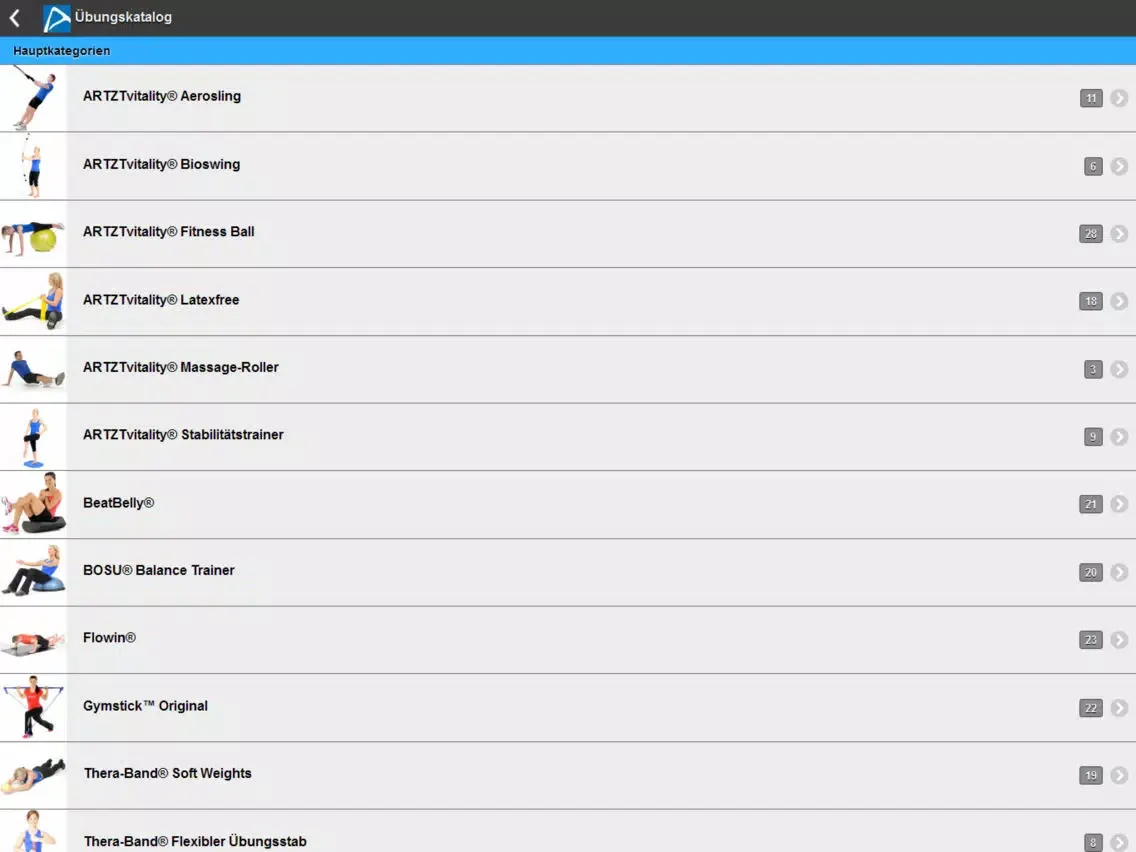Tap the back arrow in the header
This screenshot has width=1136, height=852.
[x=14, y=17]
